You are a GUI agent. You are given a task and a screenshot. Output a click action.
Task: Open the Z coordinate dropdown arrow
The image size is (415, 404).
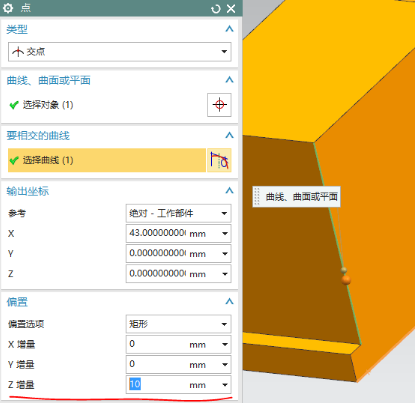coord(225,274)
